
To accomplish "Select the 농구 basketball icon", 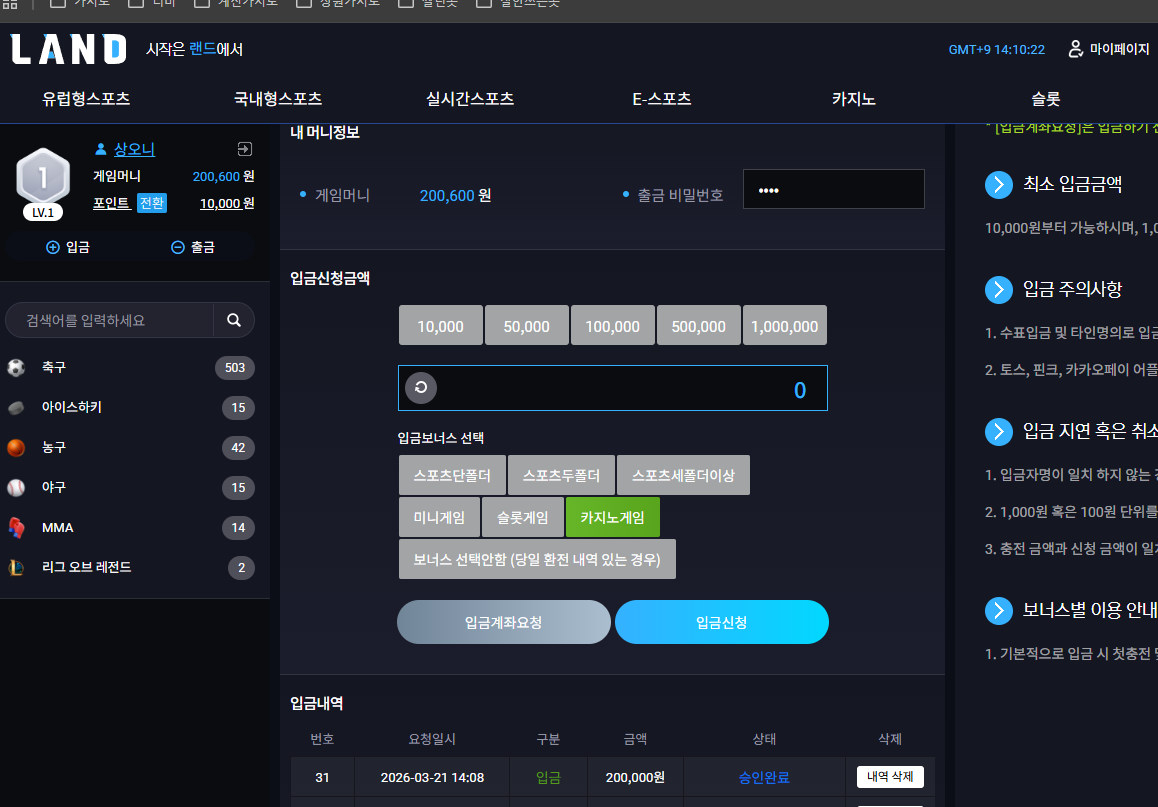I will [x=16, y=447].
